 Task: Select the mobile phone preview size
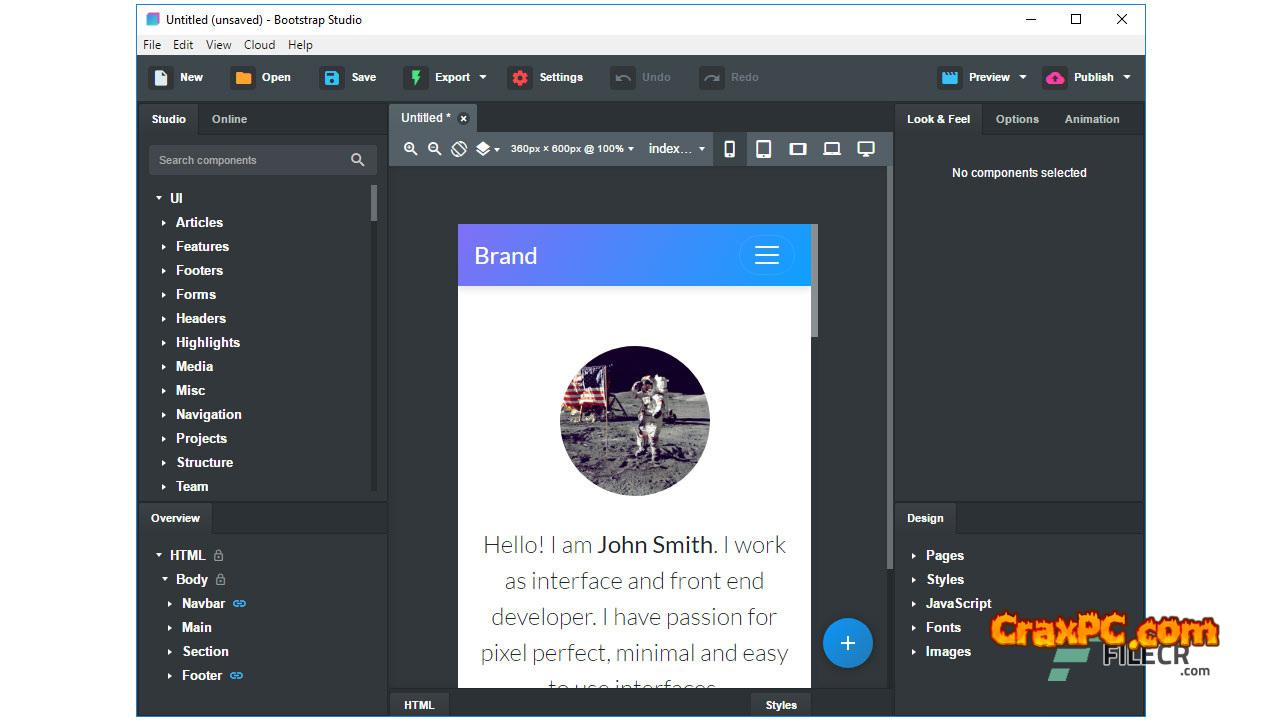pos(730,149)
